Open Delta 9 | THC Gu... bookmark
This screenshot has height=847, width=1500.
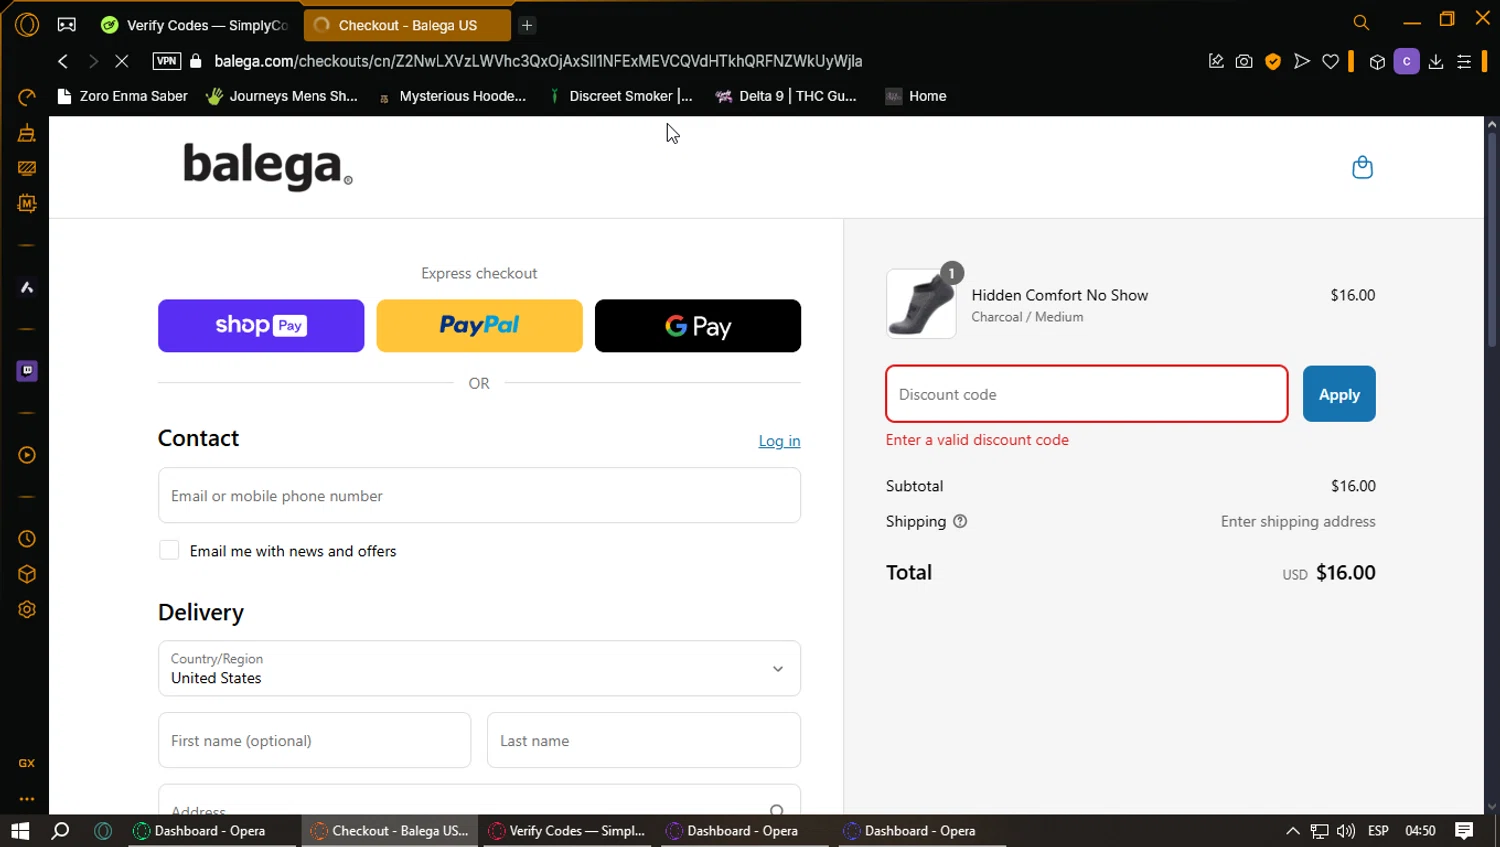click(x=786, y=96)
